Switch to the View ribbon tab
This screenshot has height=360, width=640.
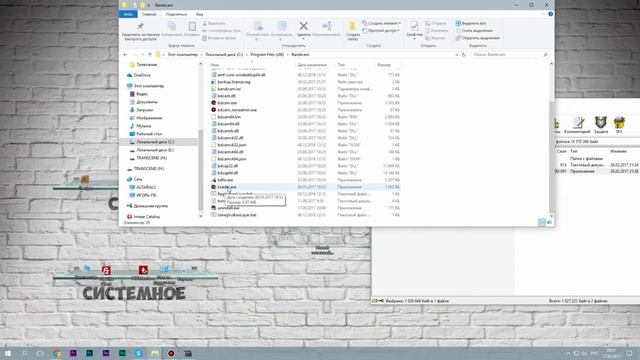[200, 14]
